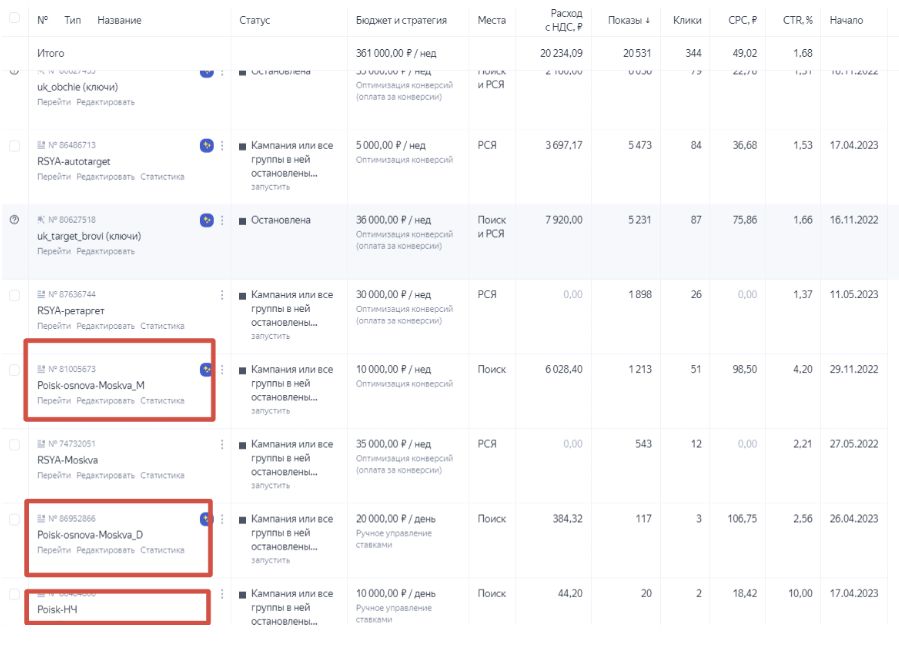This screenshot has height=654, width=899.
Task: Open three-dot menu for RSYA-ретаргет campaign
Action: (222, 295)
